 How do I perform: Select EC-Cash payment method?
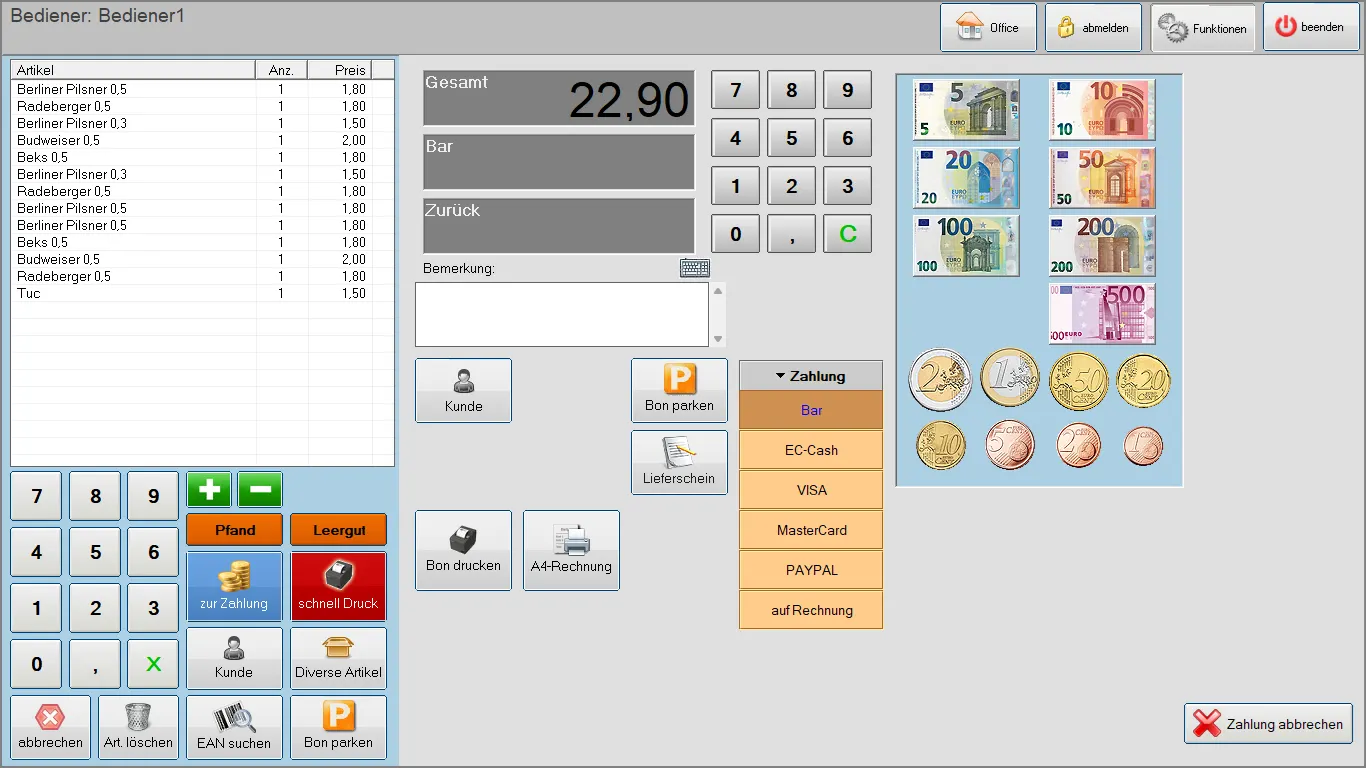click(x=811, y=450)
